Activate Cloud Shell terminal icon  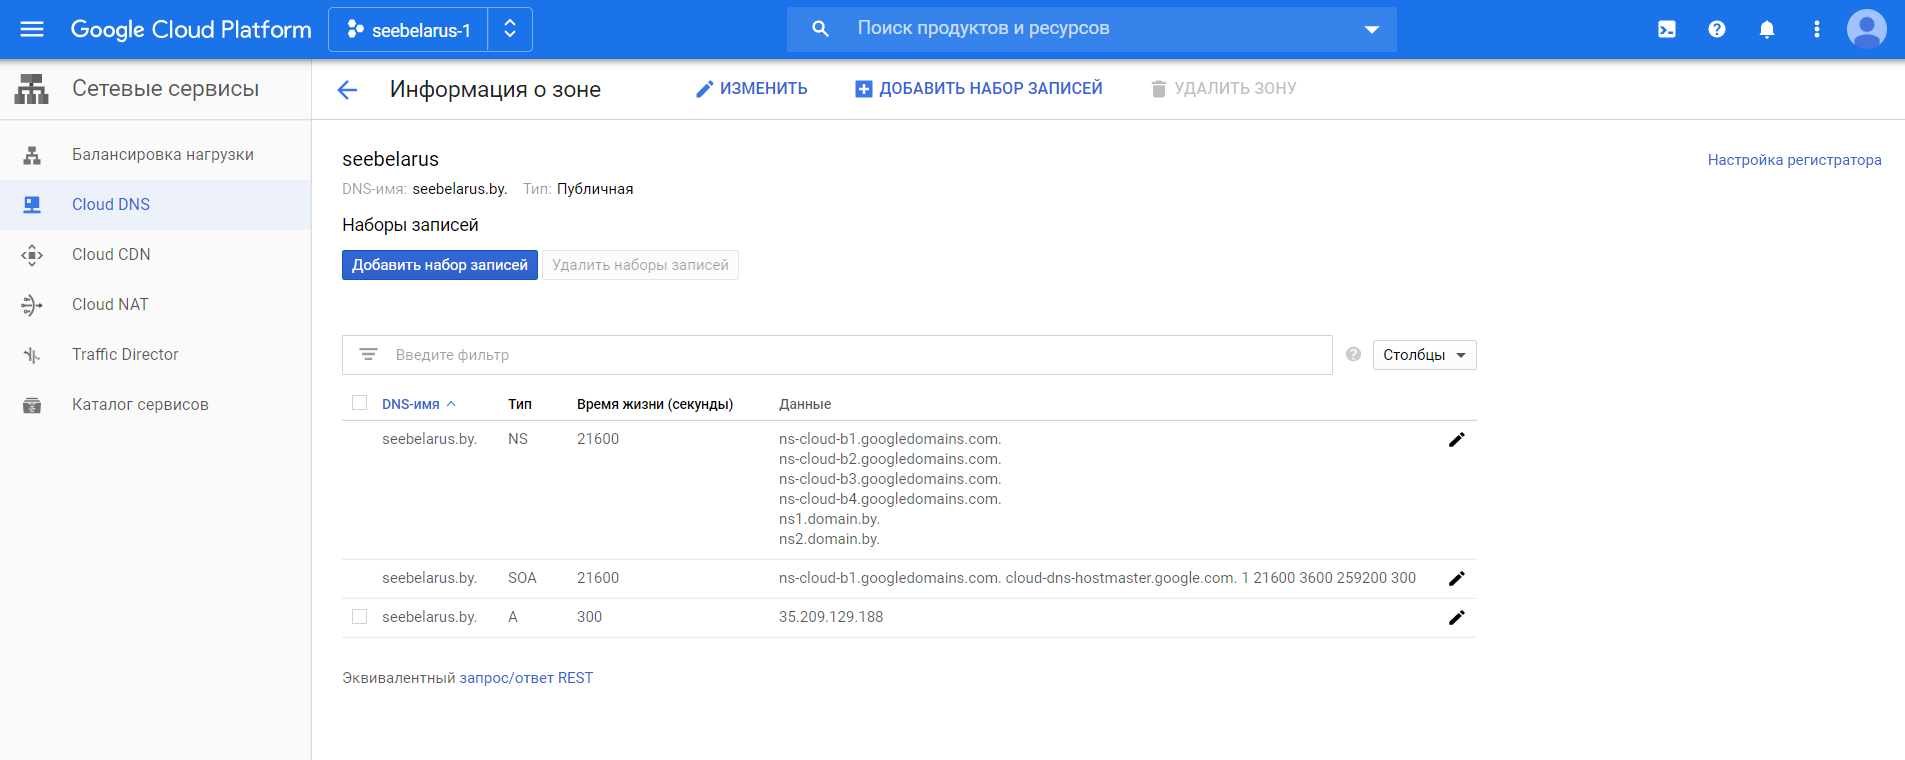coord(1667,30)
